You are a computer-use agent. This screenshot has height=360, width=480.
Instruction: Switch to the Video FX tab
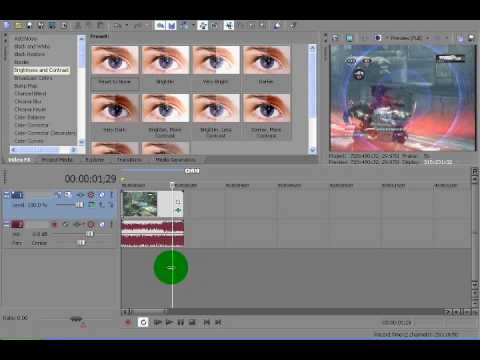(19, 160)
